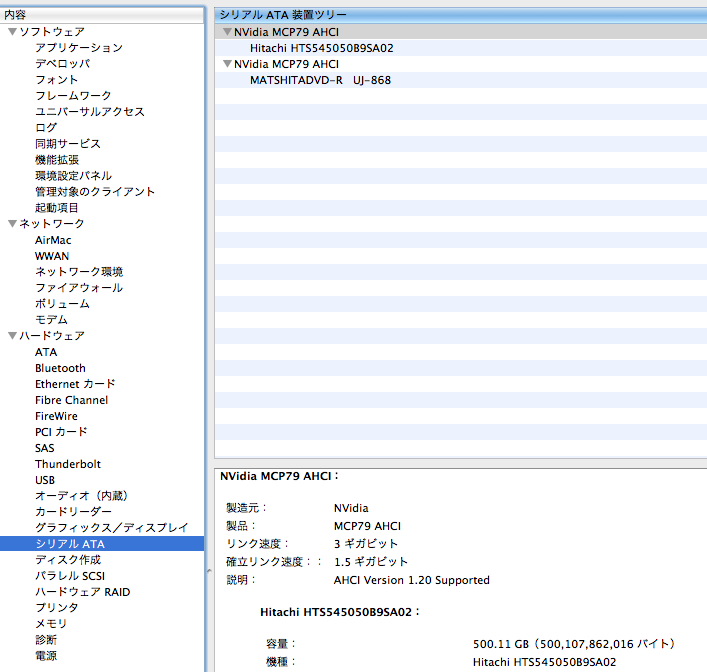707x672 pixels.
Task: Select パラレル SCSI item
Action: (x=70, y=576)
